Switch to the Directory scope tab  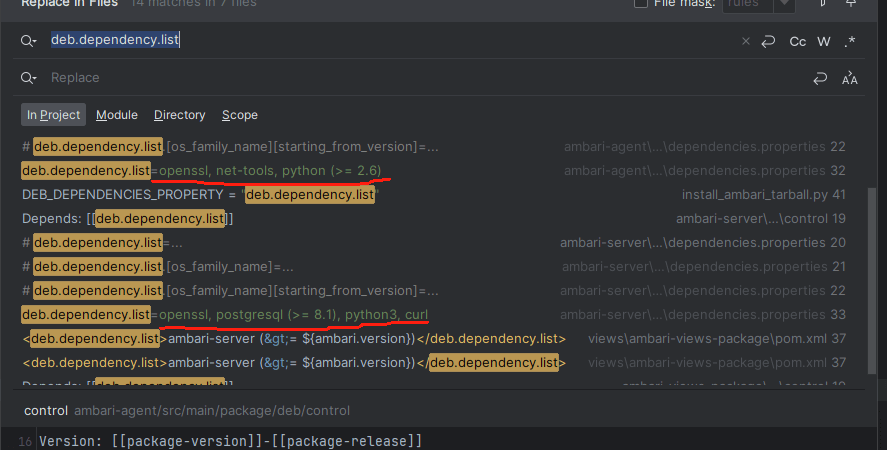point(179,115)
